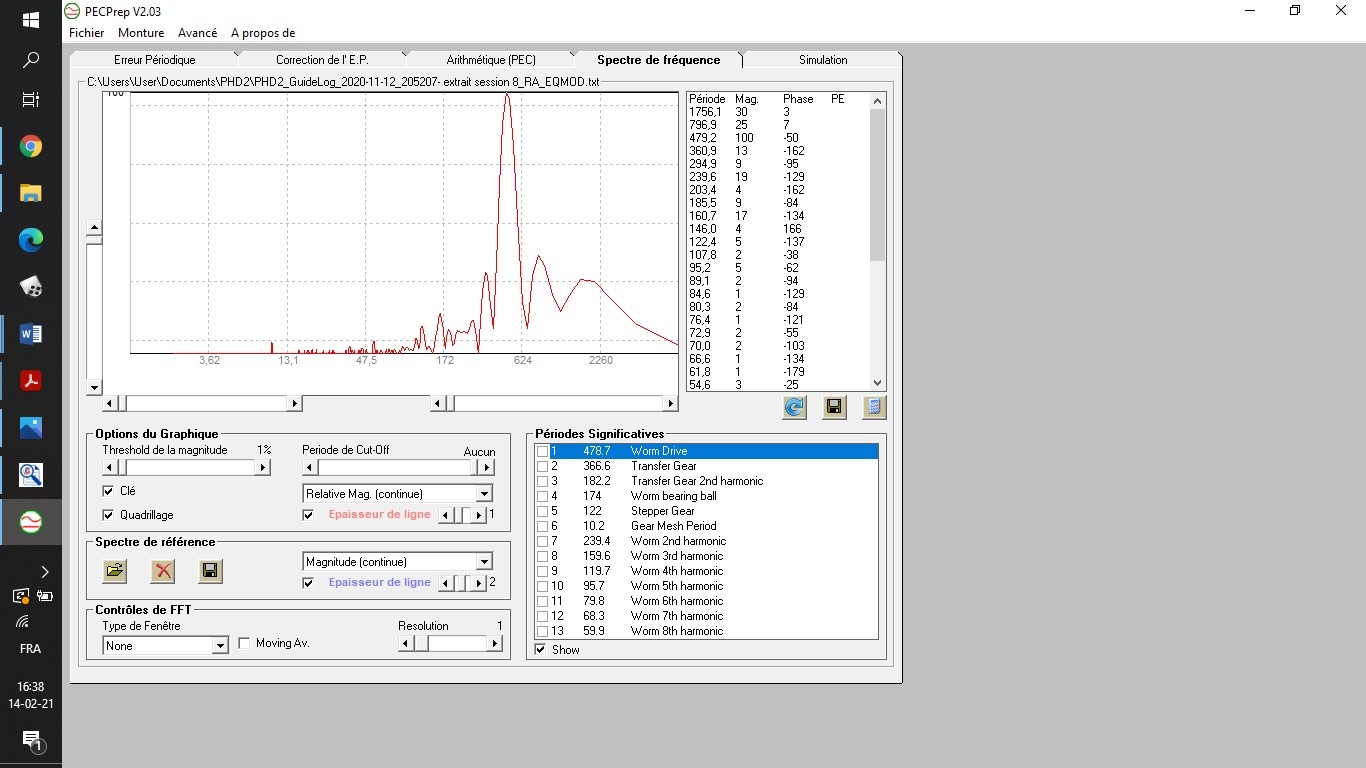Click the save floppy icon under the period table

(834, 407)
